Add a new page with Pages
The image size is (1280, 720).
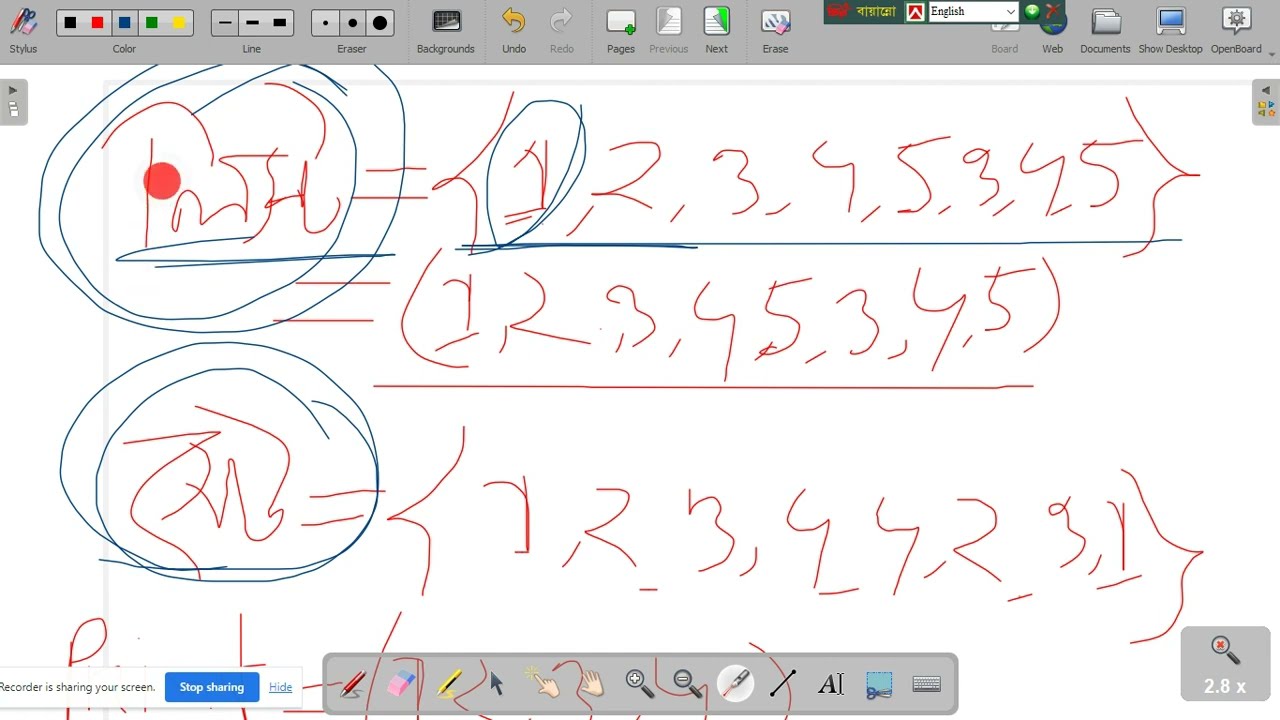pyautogui.click(x=621, y=30)
